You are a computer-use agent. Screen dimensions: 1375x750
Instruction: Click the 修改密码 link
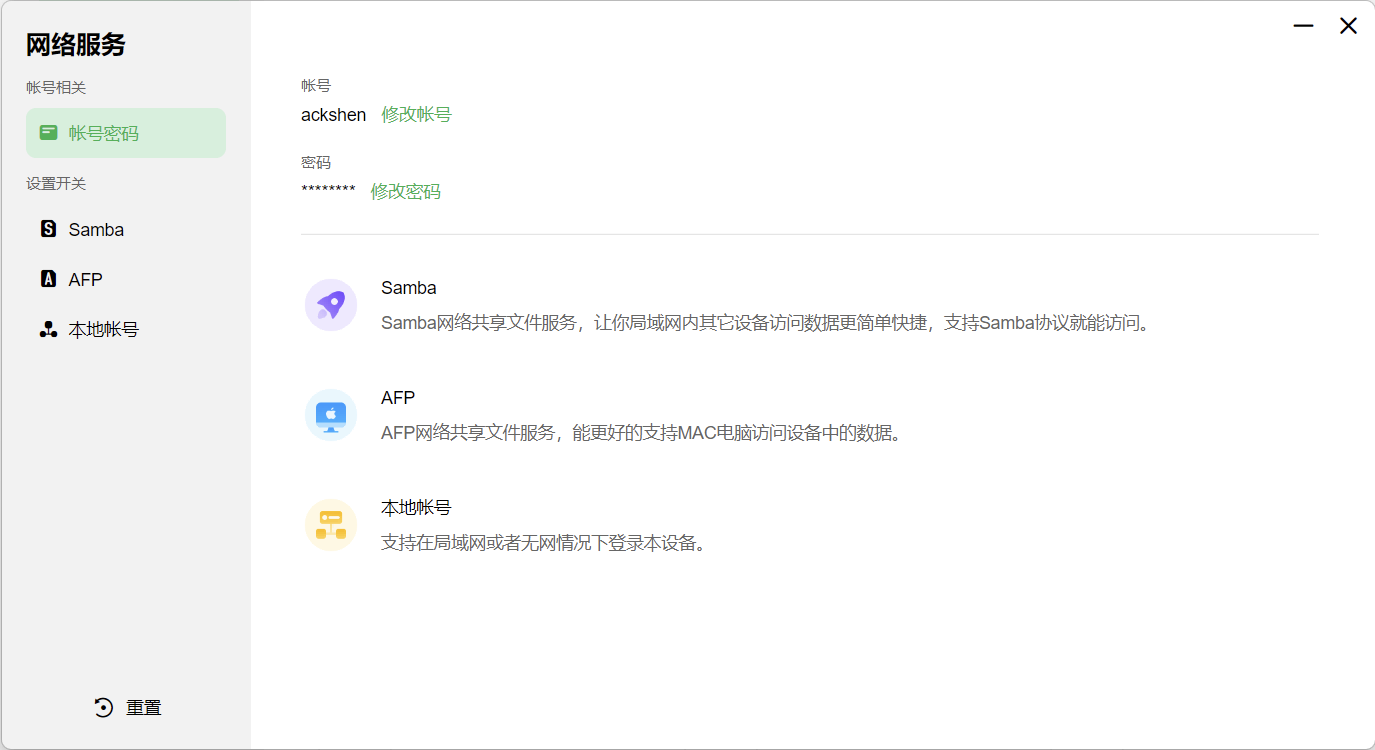[405, 192]
